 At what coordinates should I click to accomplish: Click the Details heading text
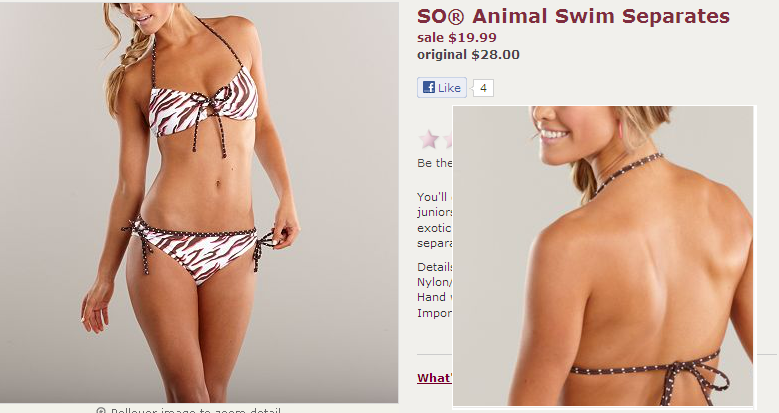pyautogui.click(x=435, y=267)
